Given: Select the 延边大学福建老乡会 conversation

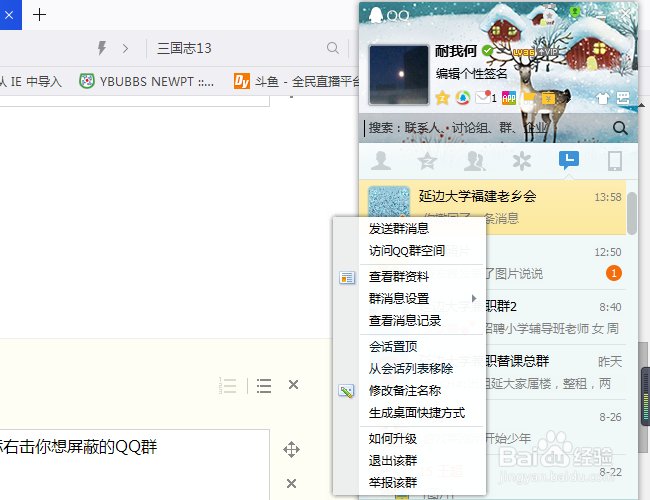Looking at the screenshot, I should pos(492,207).
